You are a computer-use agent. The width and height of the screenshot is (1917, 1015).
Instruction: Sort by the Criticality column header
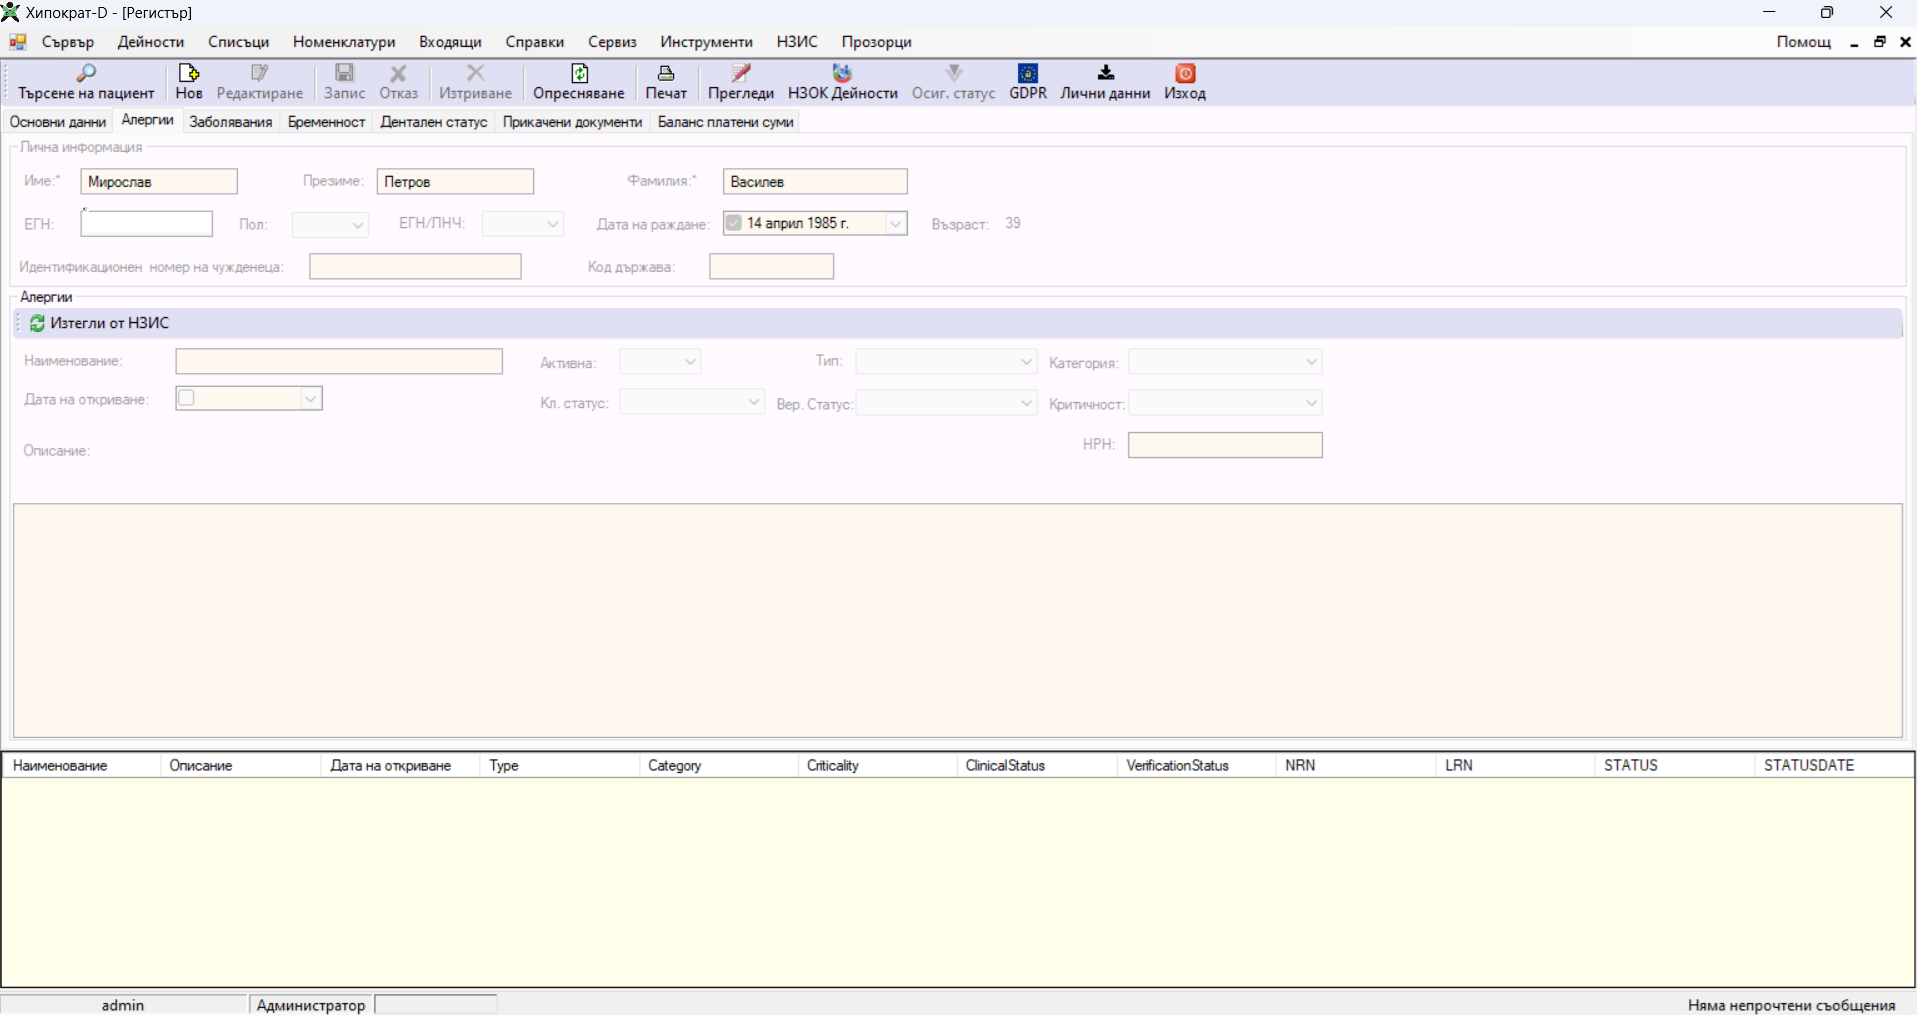tap(877, 766)
